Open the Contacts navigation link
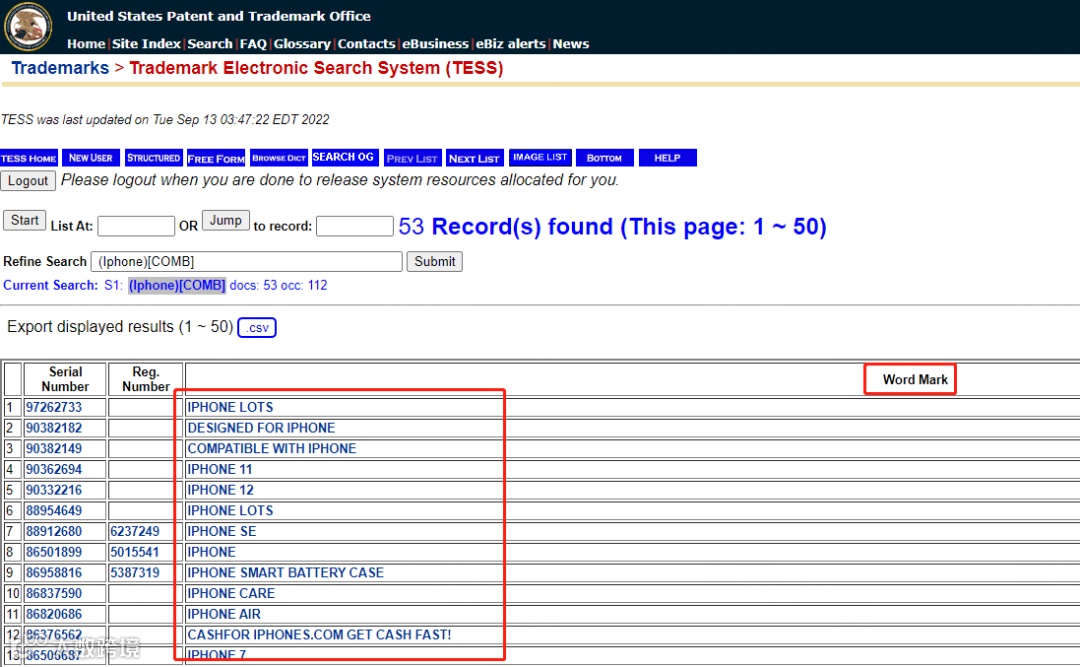This screenshot has width=1080, height=667. tap(366, 43)
